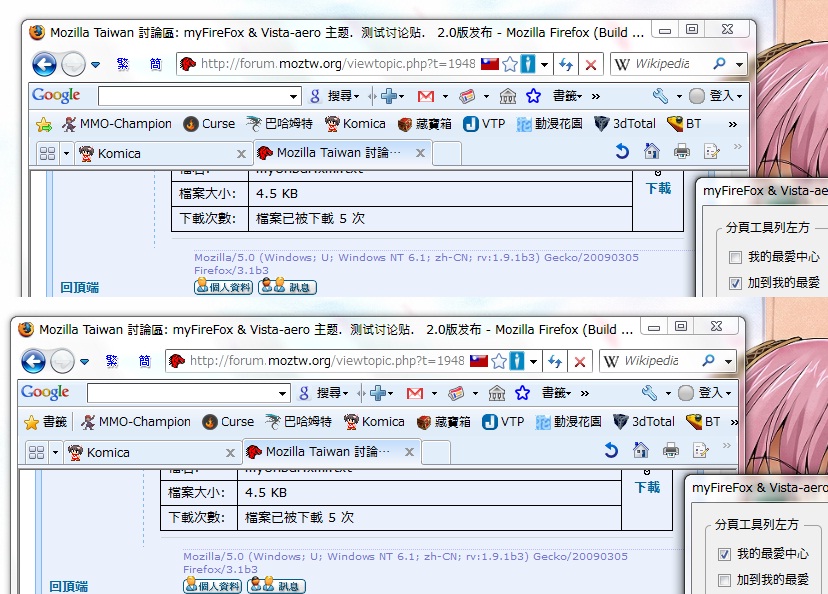This screenshot has height=594, width=828.
Task: Open URL dropdown arrow in upper address bar
Action: coord(544,65)
